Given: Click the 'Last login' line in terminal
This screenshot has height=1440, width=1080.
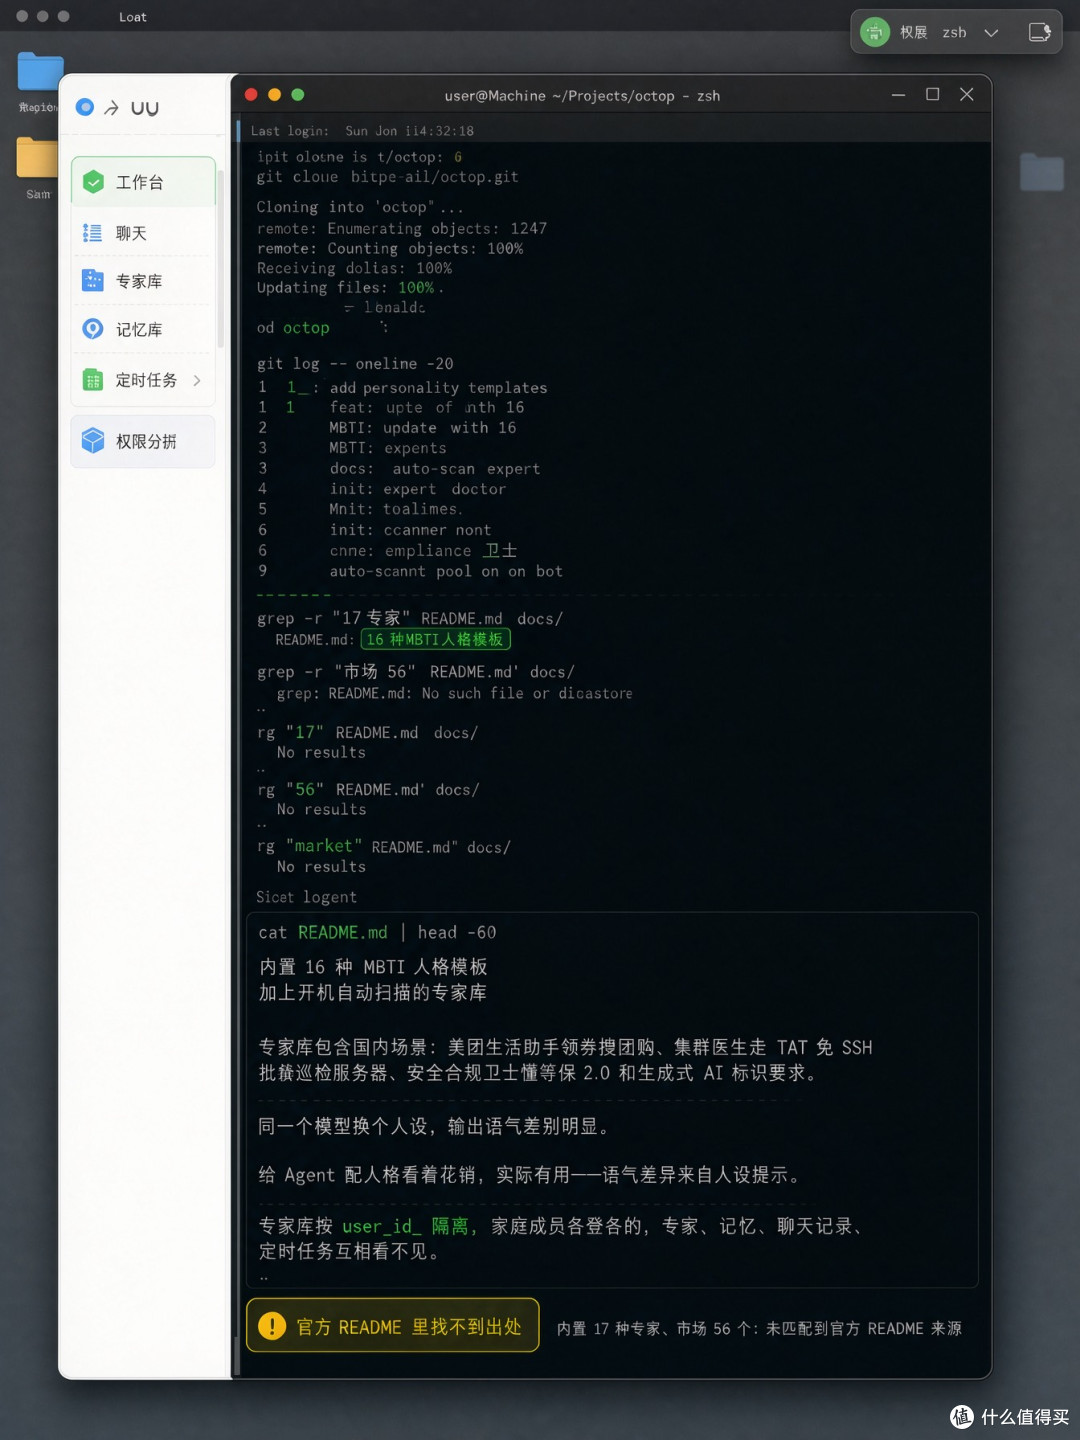Looking at the screenshot, I should point(362,131).
